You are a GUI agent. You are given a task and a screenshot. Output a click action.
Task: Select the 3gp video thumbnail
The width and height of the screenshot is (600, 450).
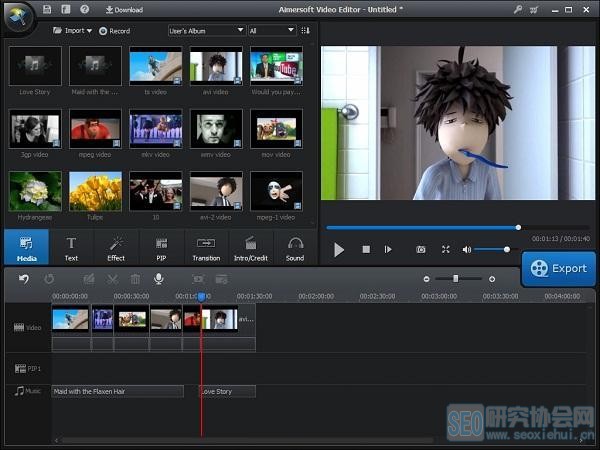click(x=35, y=129)
